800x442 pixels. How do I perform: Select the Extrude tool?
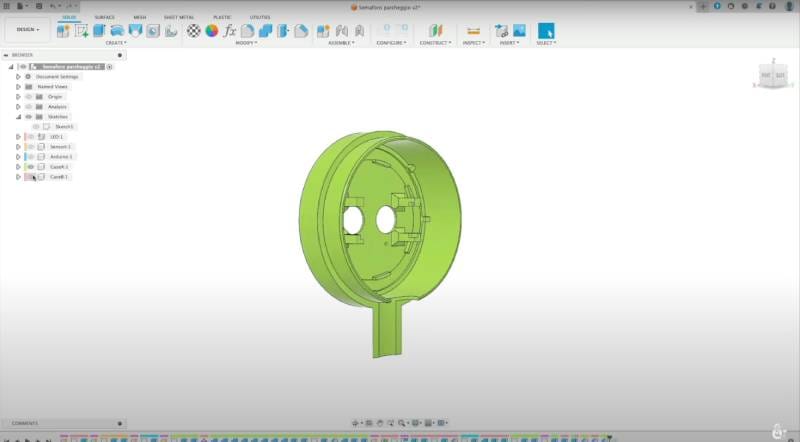coord(99,31)
